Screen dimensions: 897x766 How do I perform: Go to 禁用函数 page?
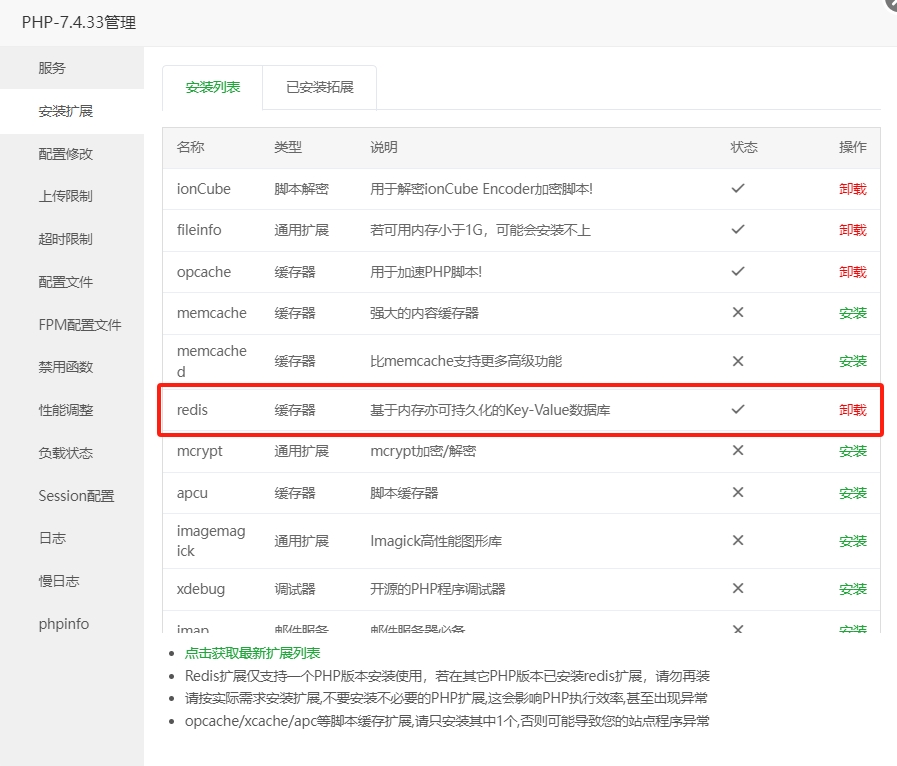[65, 367]
